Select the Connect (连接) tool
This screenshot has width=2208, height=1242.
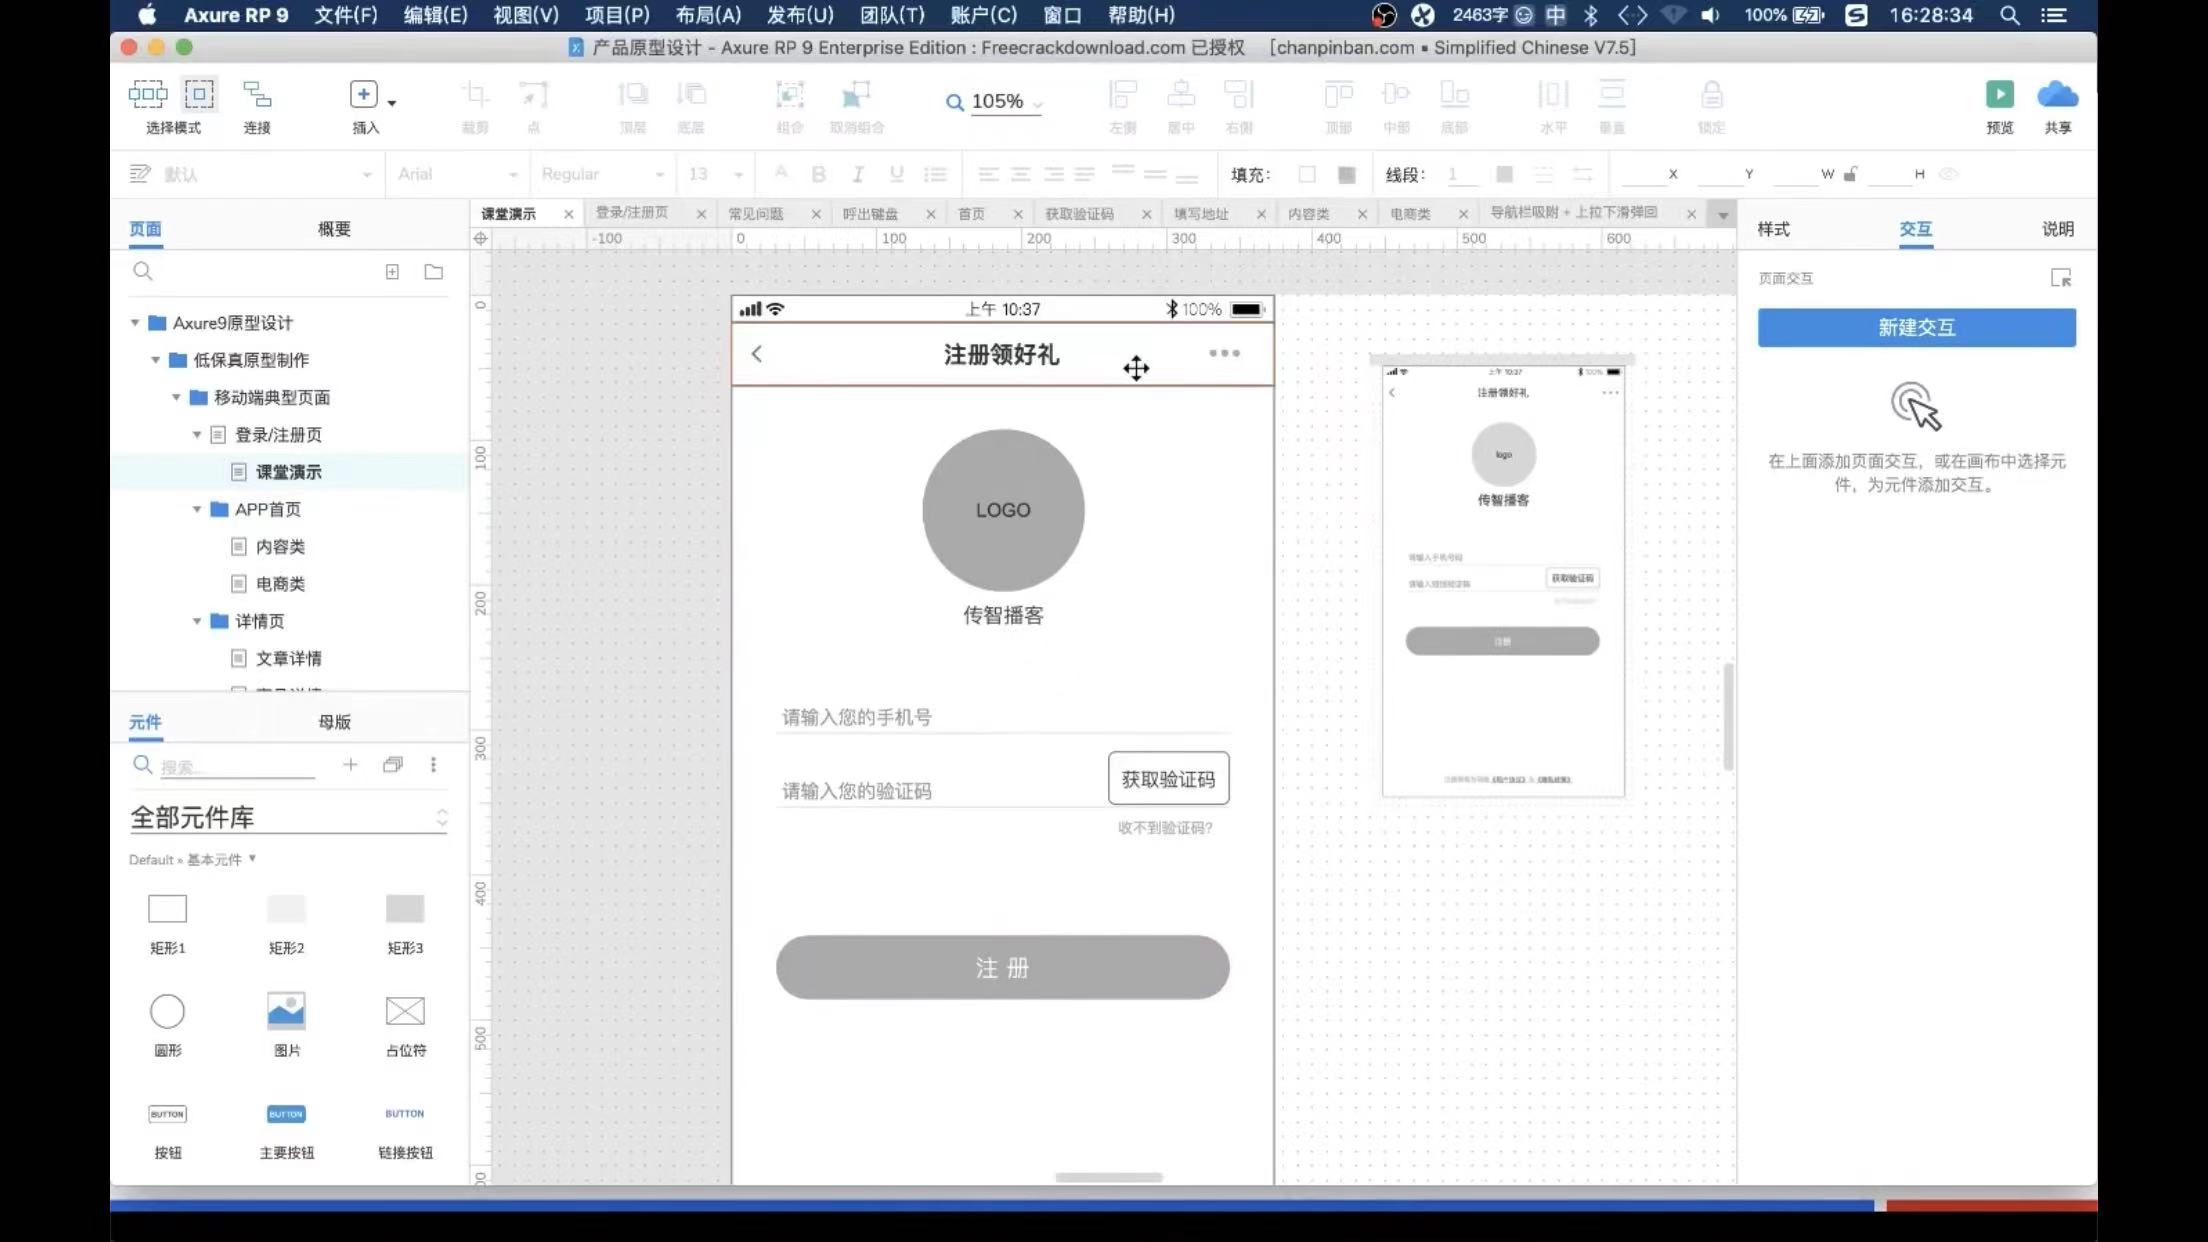(x=257, y=95)
